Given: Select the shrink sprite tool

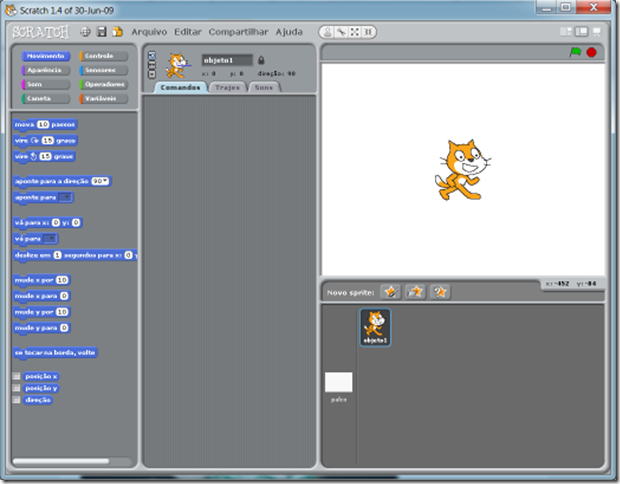Looking at the screenshot, I should (367, 32).
